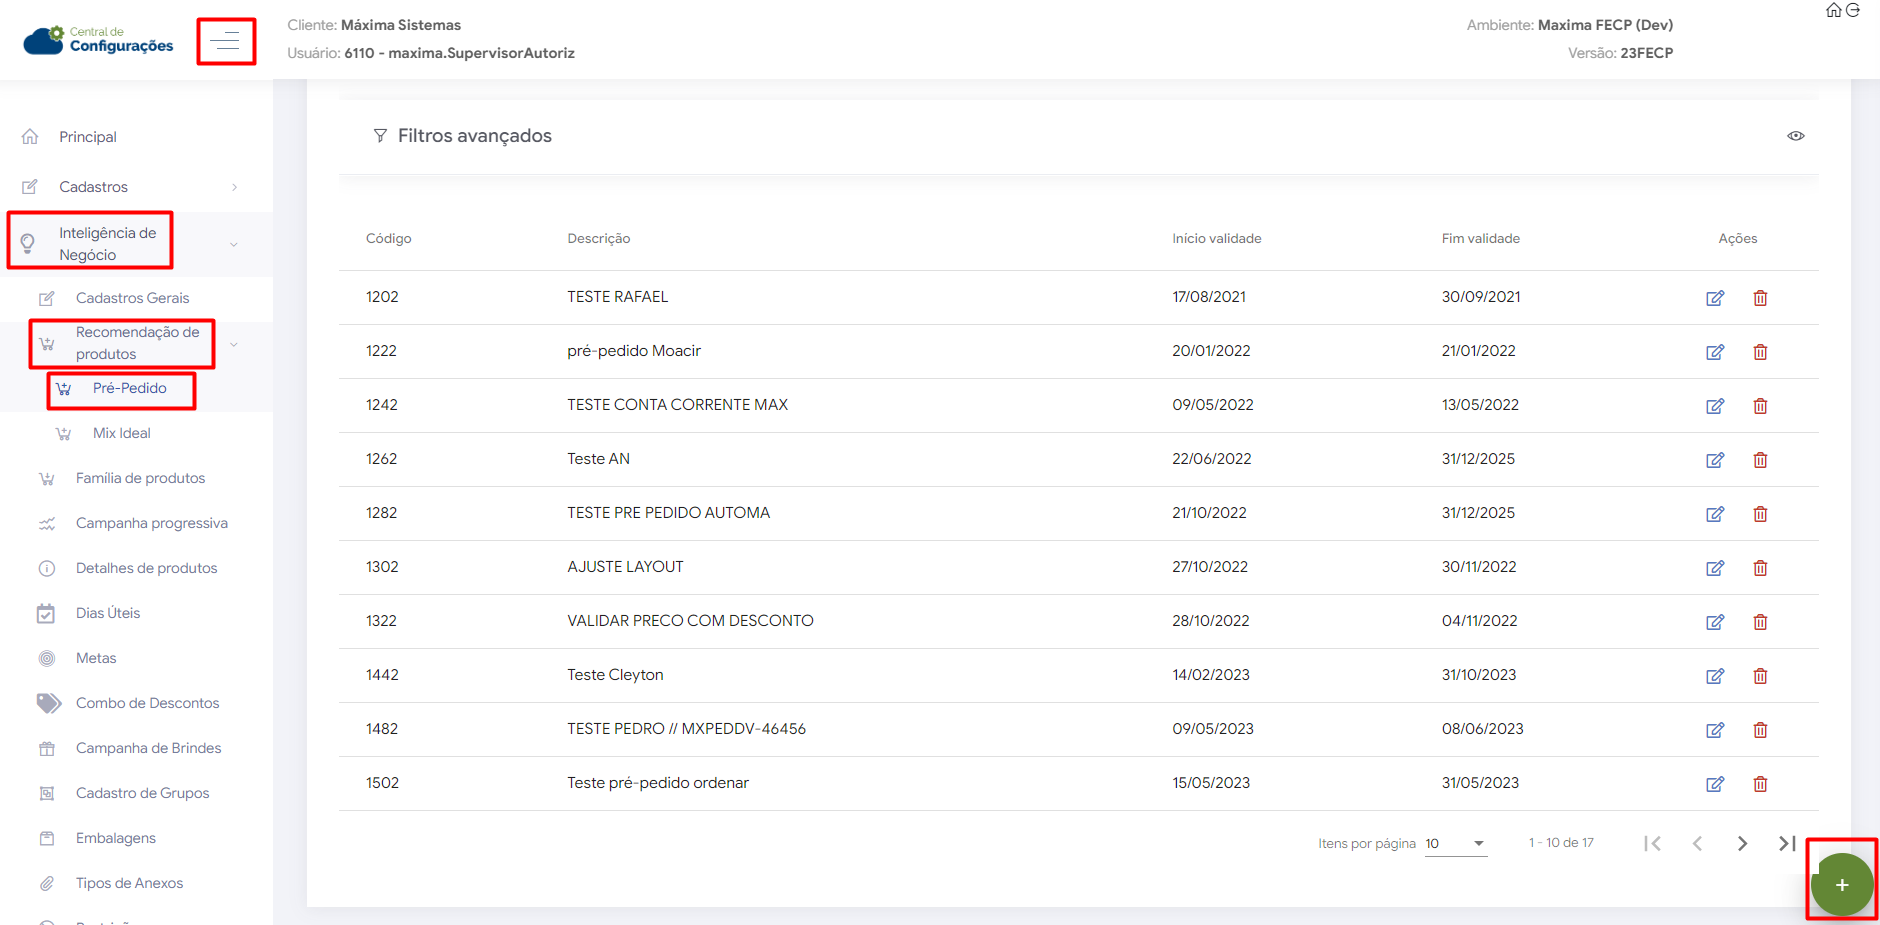The image size is (1880, 925).
Task: Open the items per page dropdown
Action: (x=1456, y=844)
